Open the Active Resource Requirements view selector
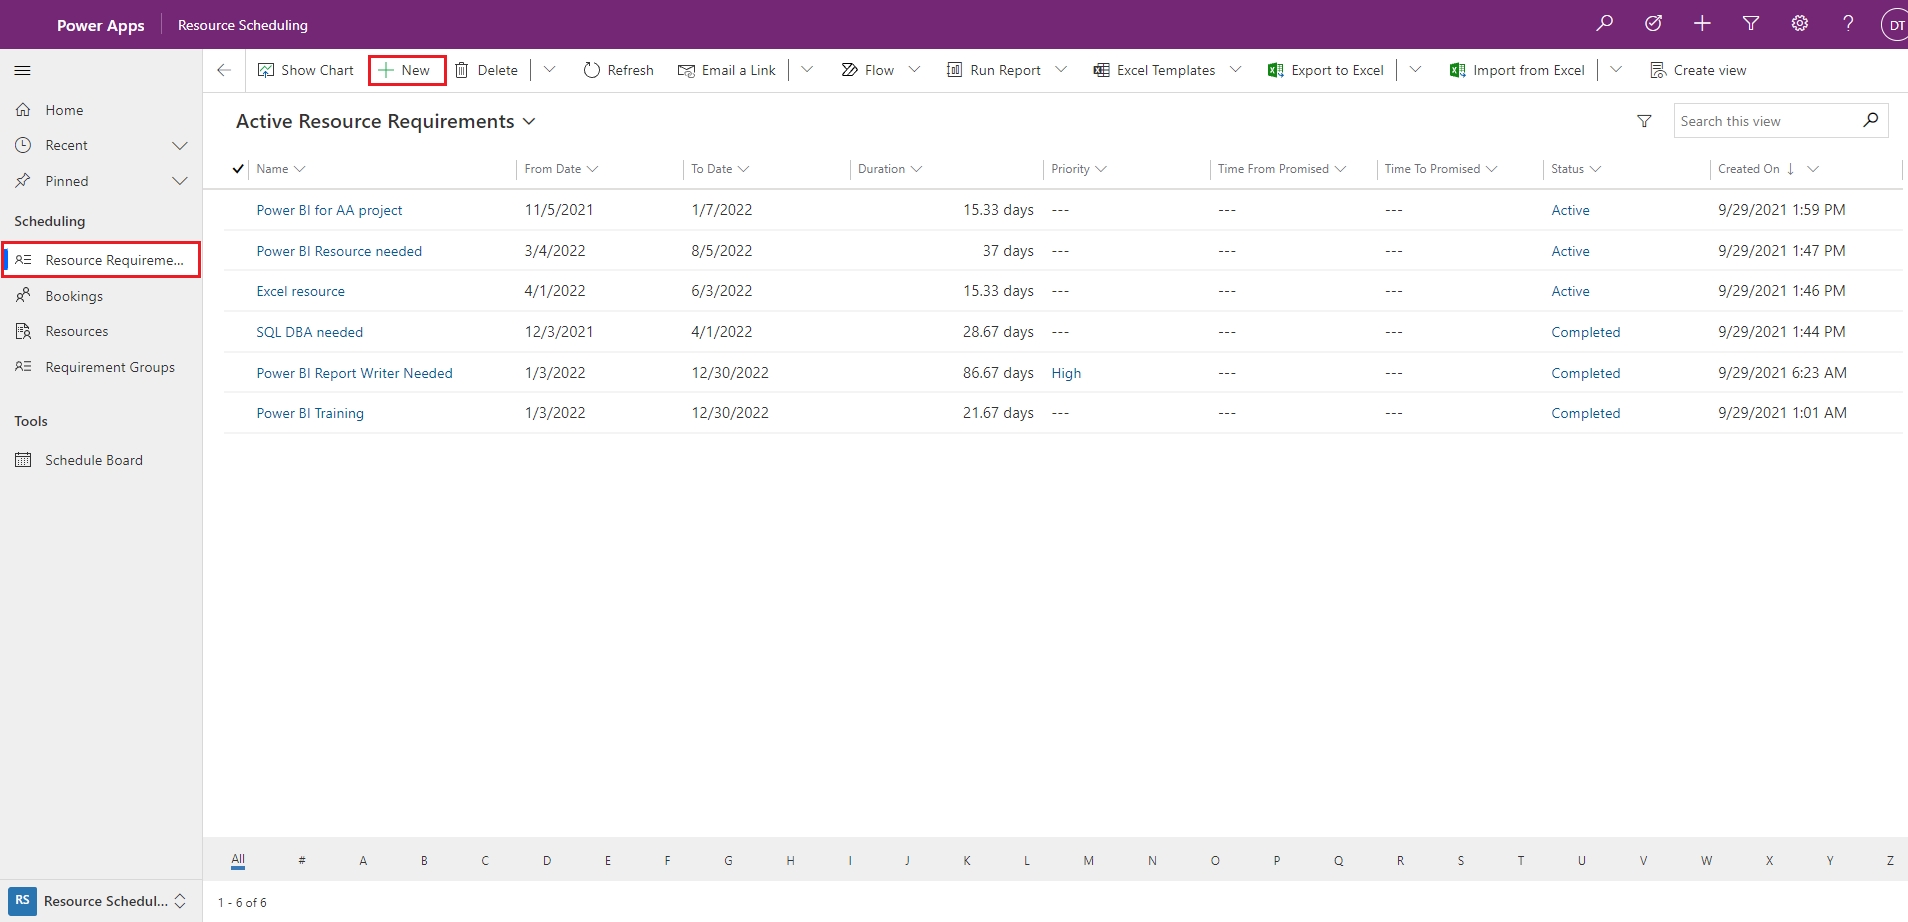Image resolution: width=1908 pixels, height=922 pixels. tap(386, 121)
